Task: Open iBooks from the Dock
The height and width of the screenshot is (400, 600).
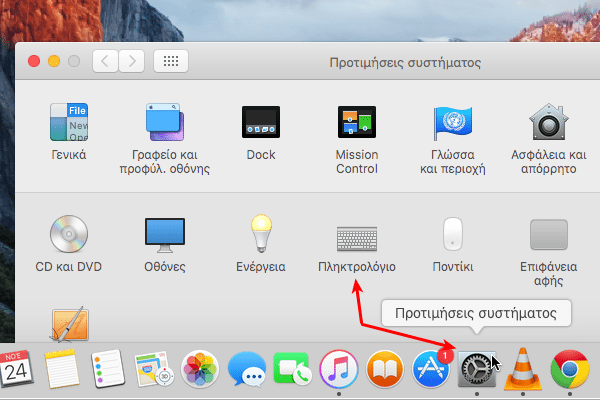Action: [x=385, y=369]
